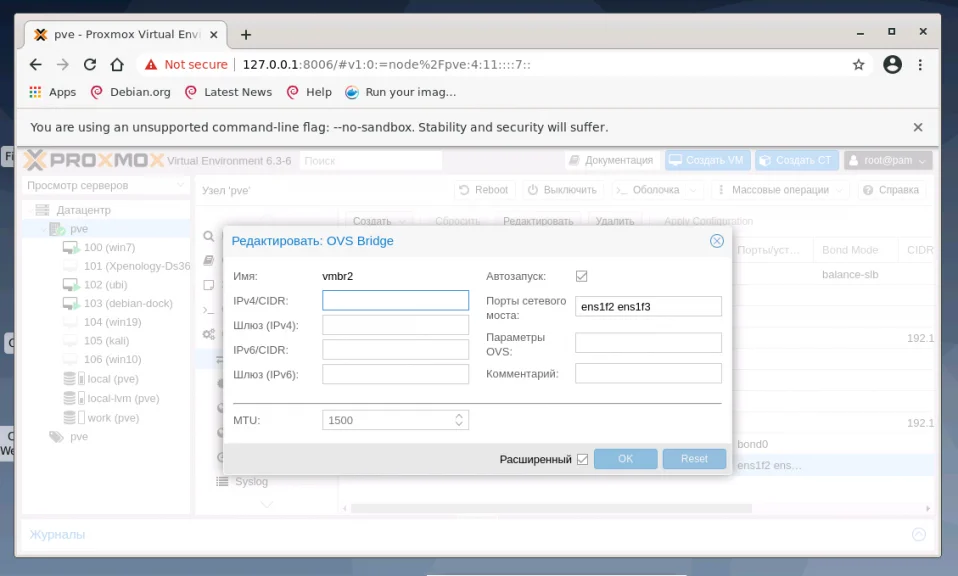Click the Создать CT button

point(797,160)
